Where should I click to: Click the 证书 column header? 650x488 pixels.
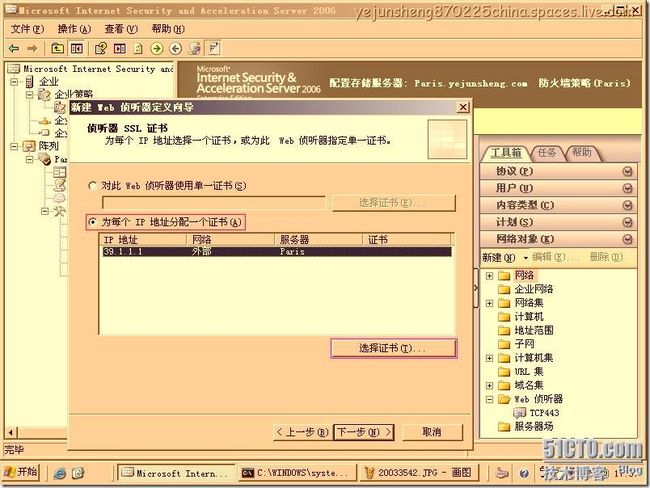point(407,240)
